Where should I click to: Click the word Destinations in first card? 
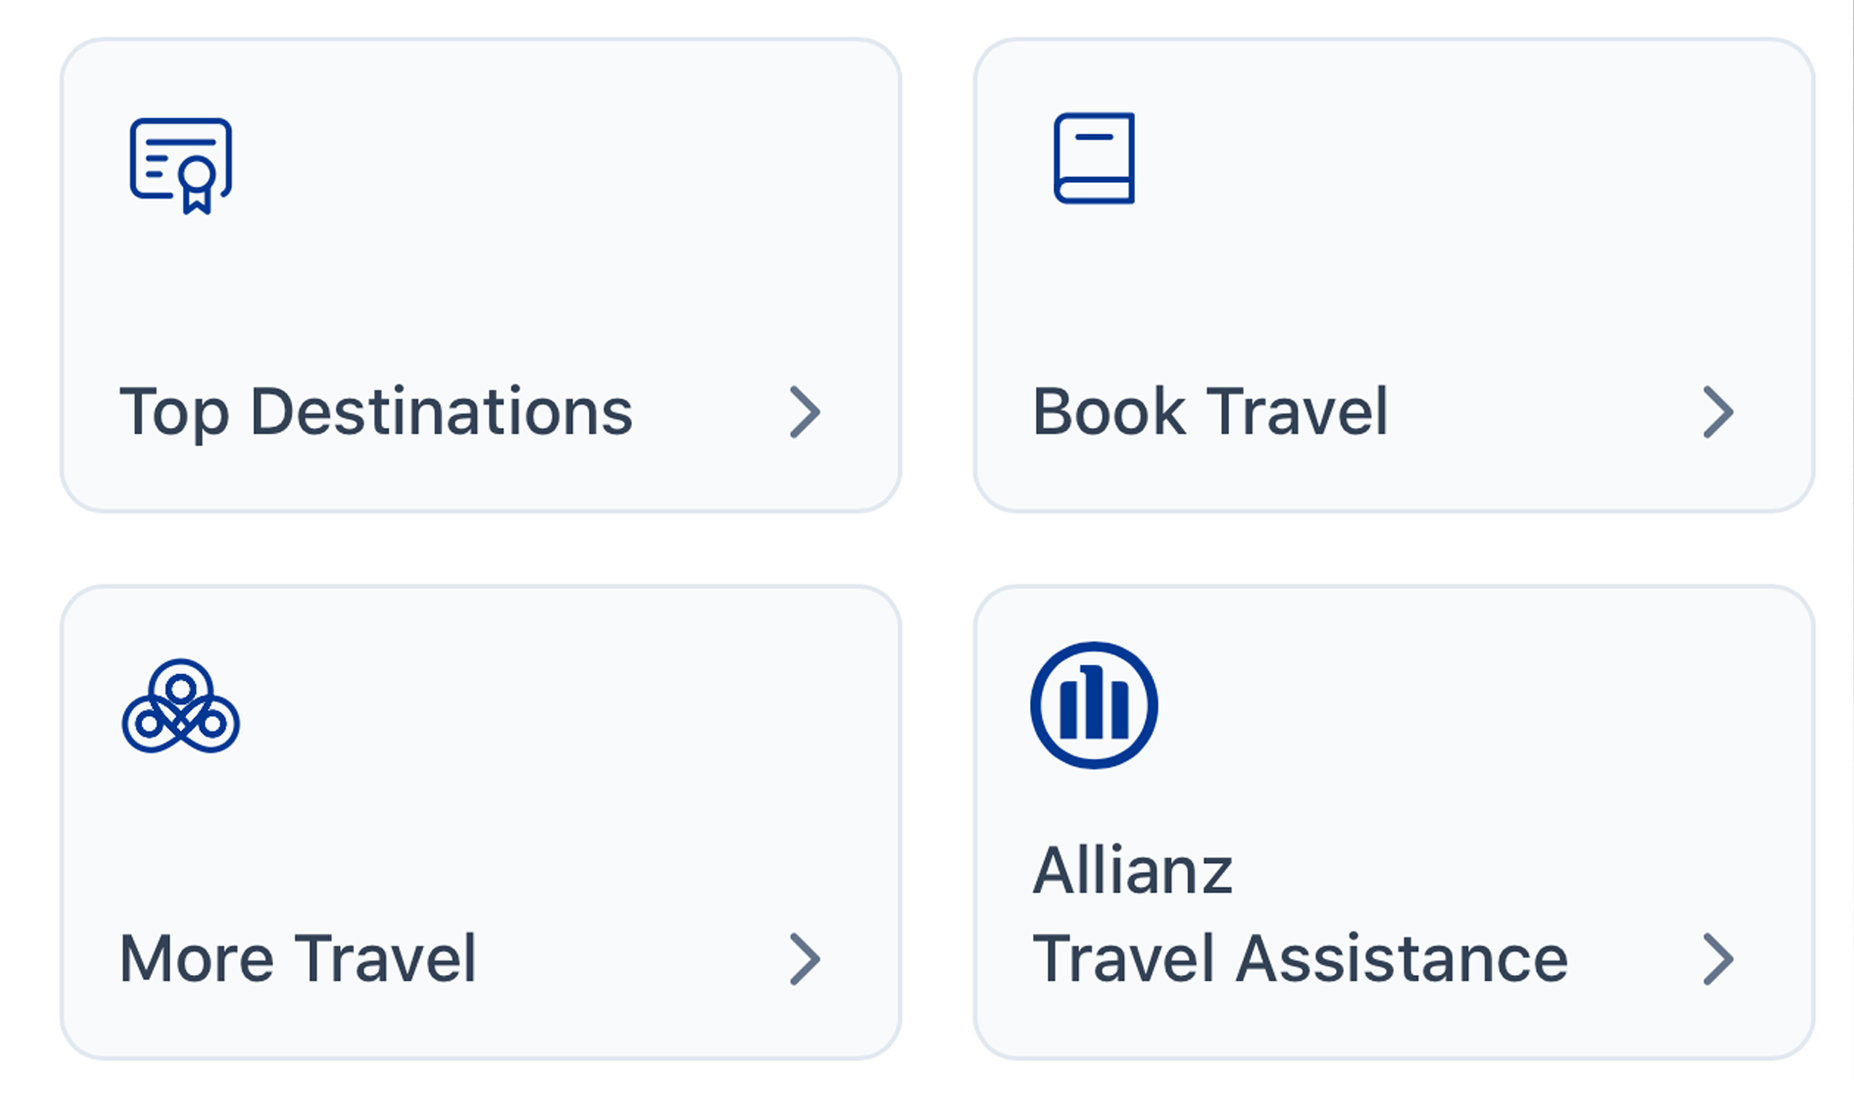point(441,412)
